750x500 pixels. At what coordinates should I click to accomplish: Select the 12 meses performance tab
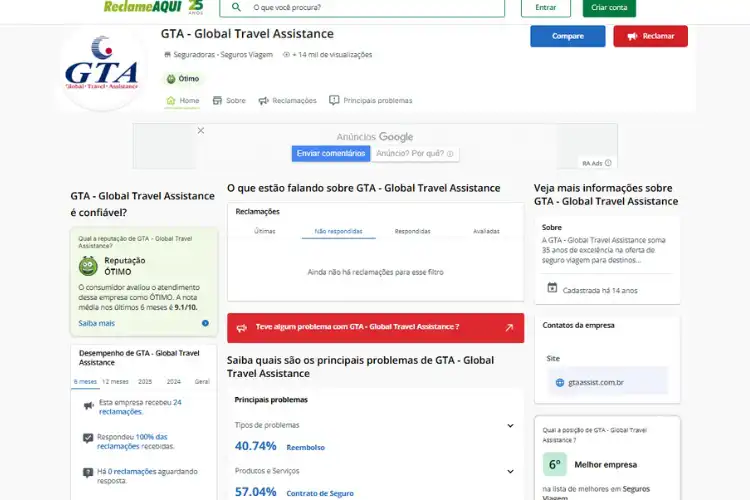pos(115,382)
